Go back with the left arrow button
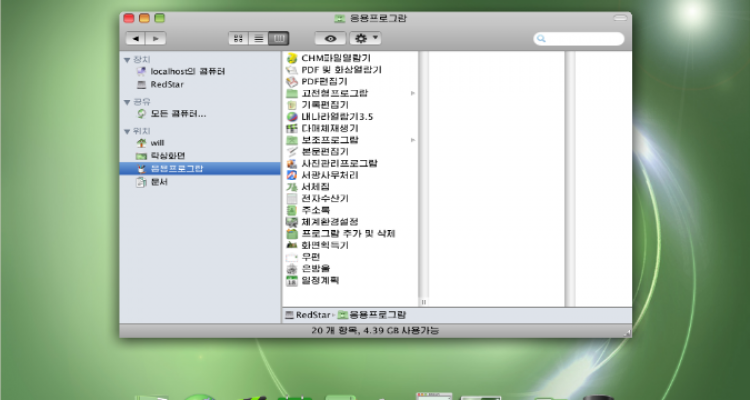Screen dimensions: 750x400 135,38
